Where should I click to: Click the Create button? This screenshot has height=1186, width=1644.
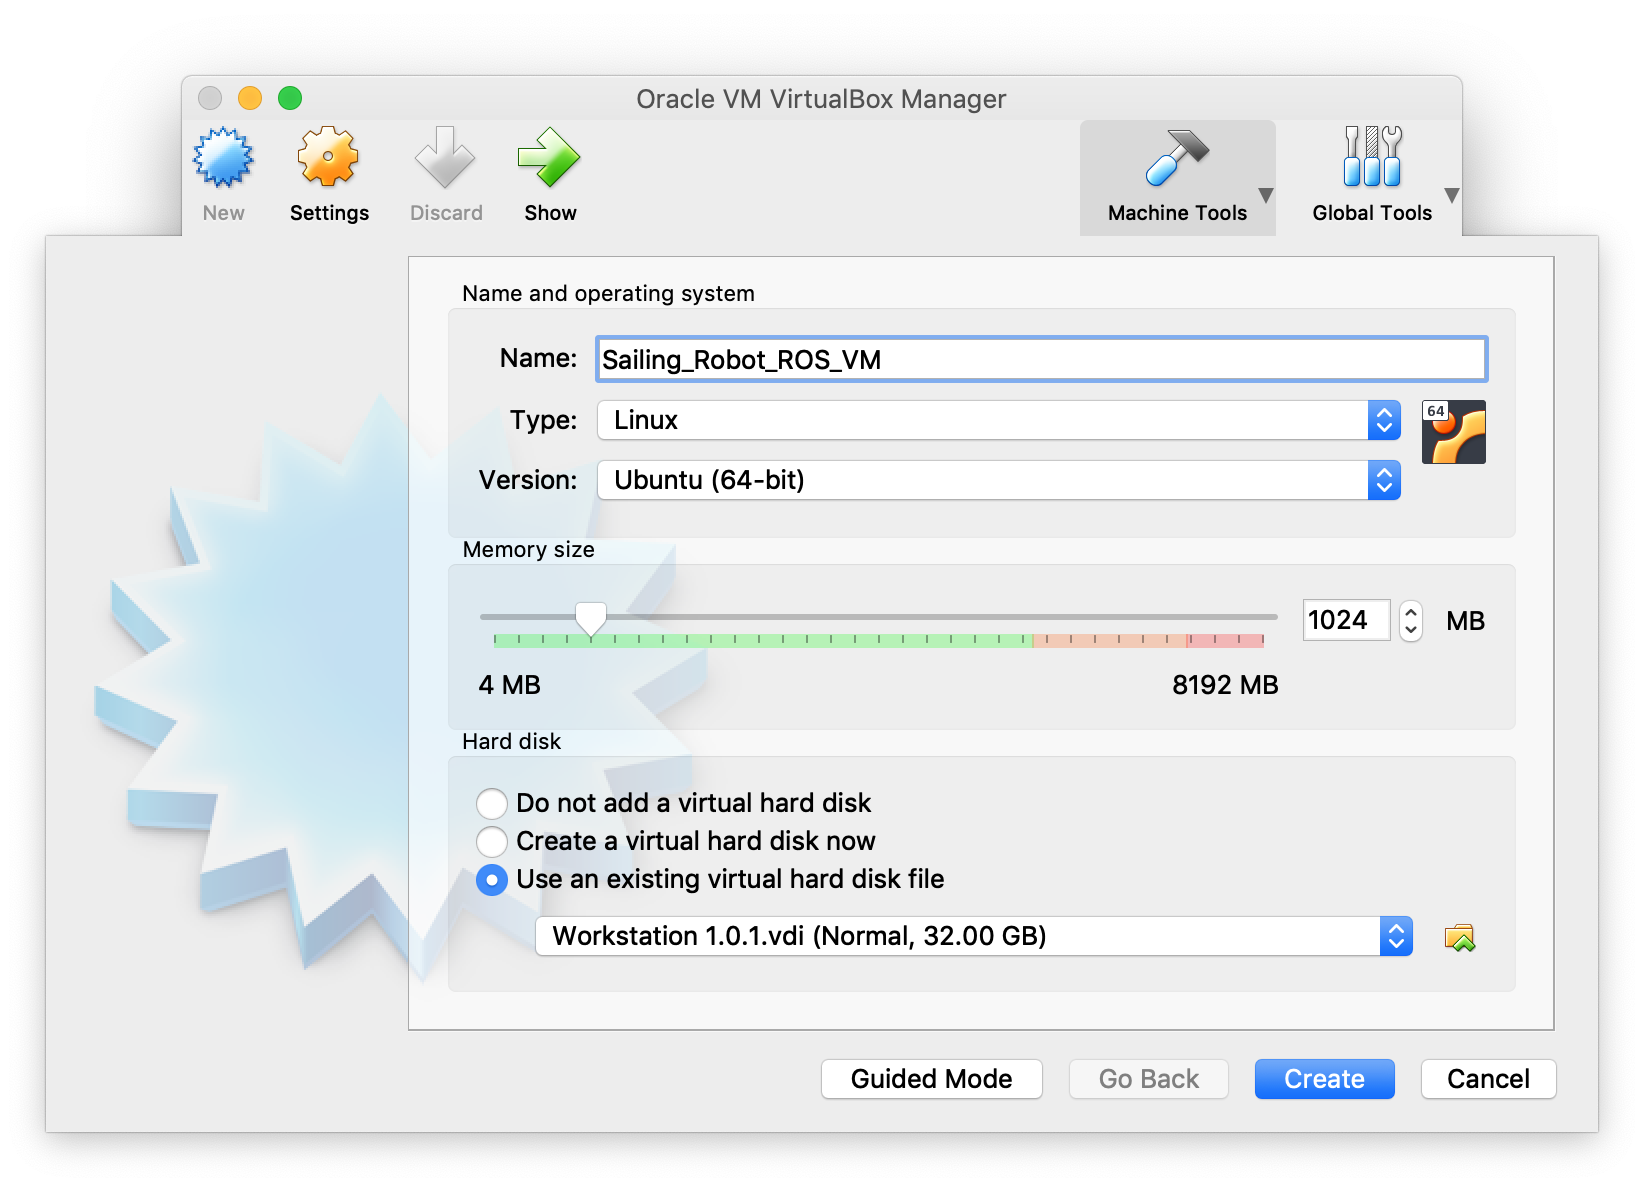pos(1325,1079)
